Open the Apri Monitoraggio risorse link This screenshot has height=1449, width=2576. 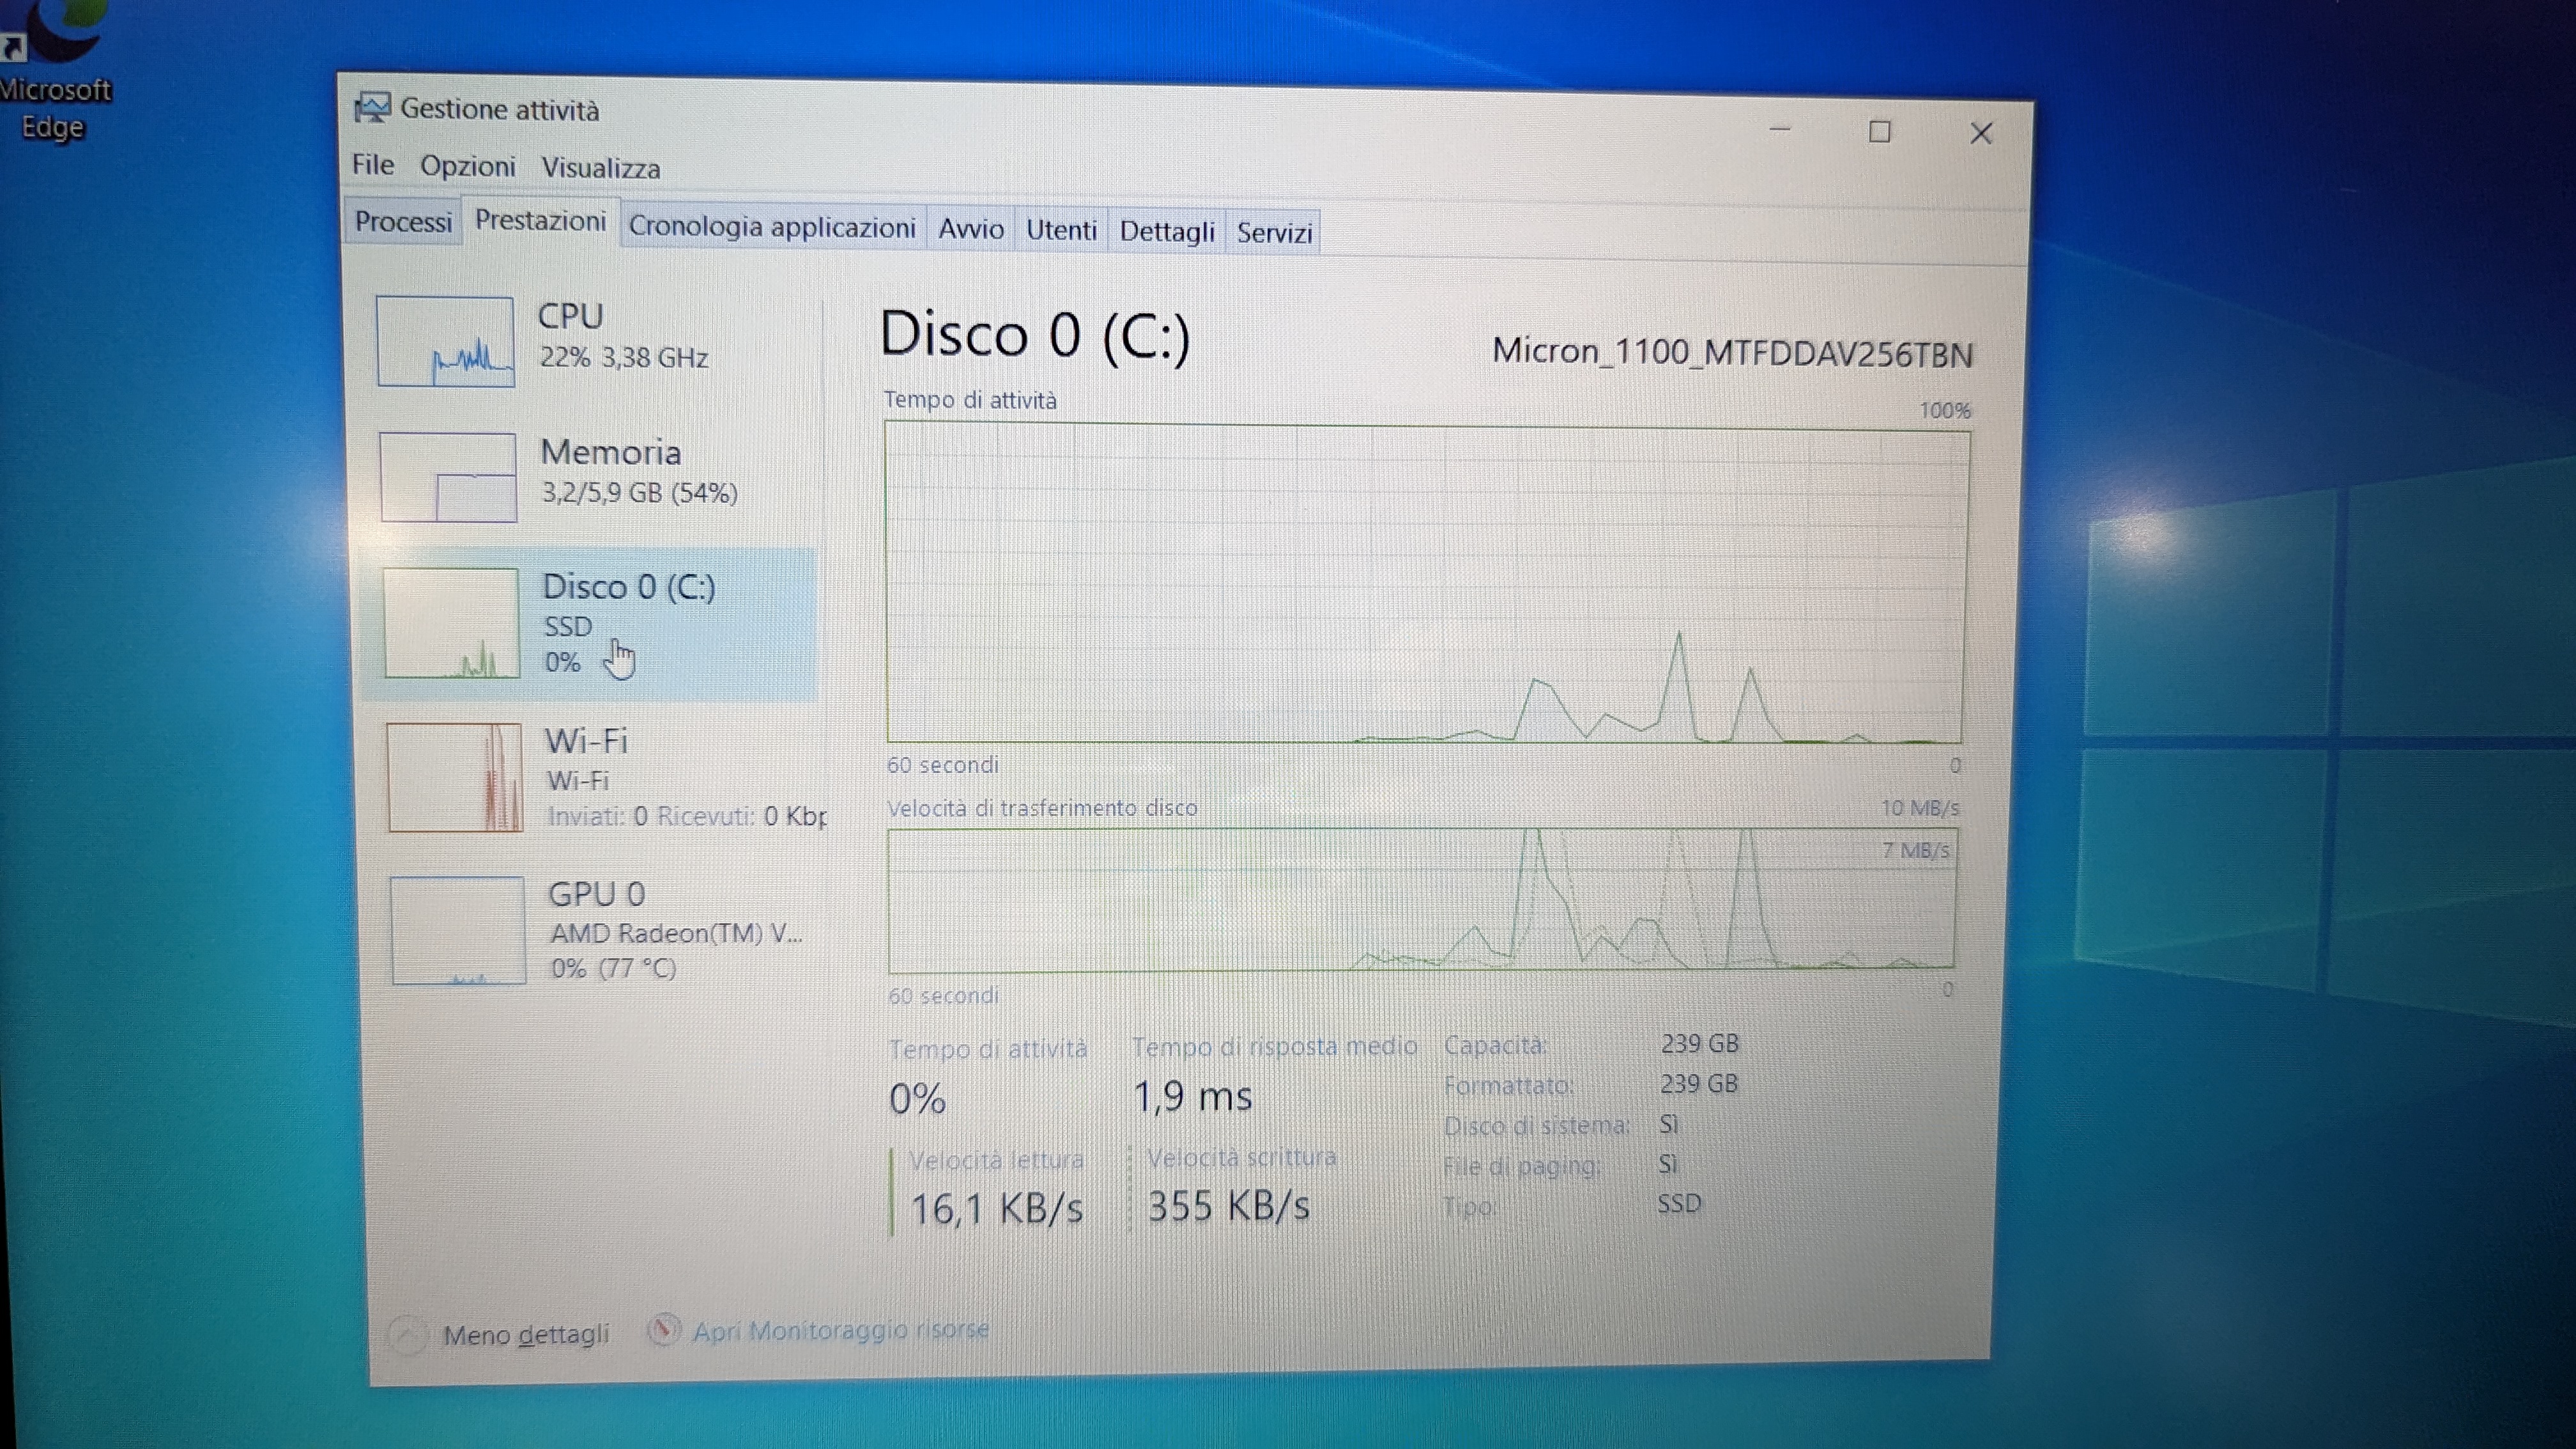(840, 1330)
